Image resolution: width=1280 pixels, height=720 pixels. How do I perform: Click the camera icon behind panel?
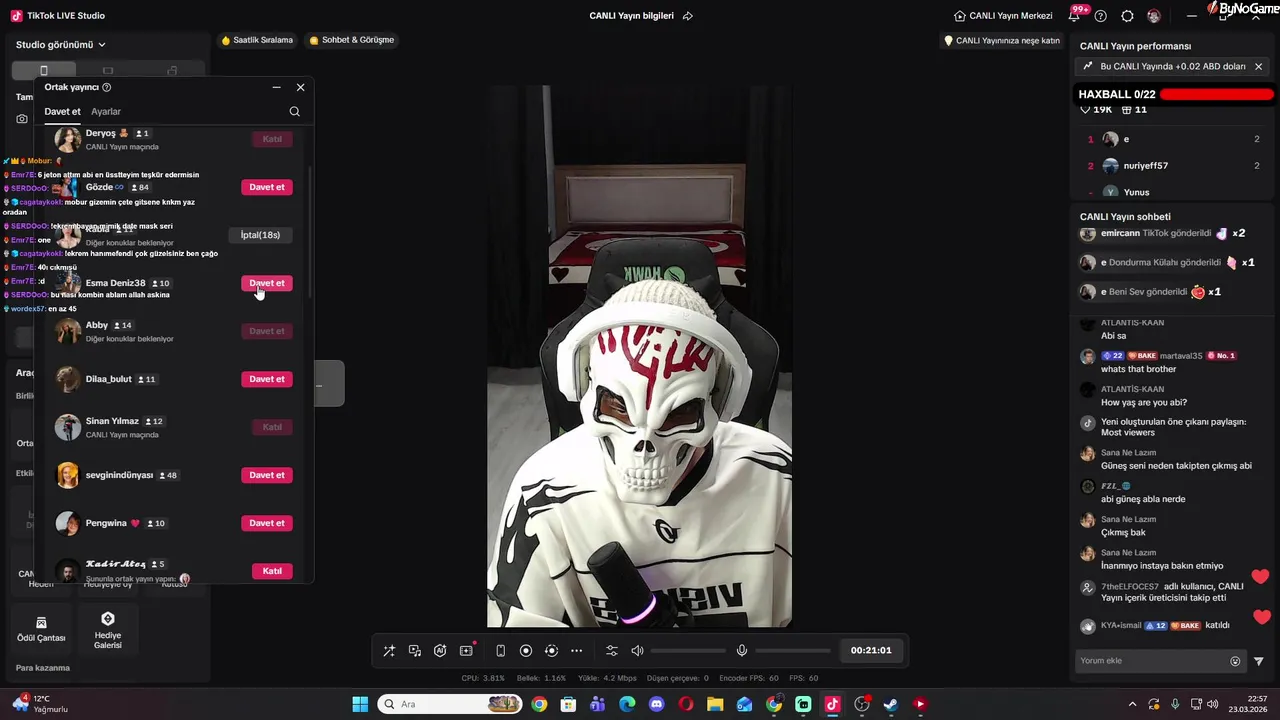pyautogui.click(x=22, y=119)
